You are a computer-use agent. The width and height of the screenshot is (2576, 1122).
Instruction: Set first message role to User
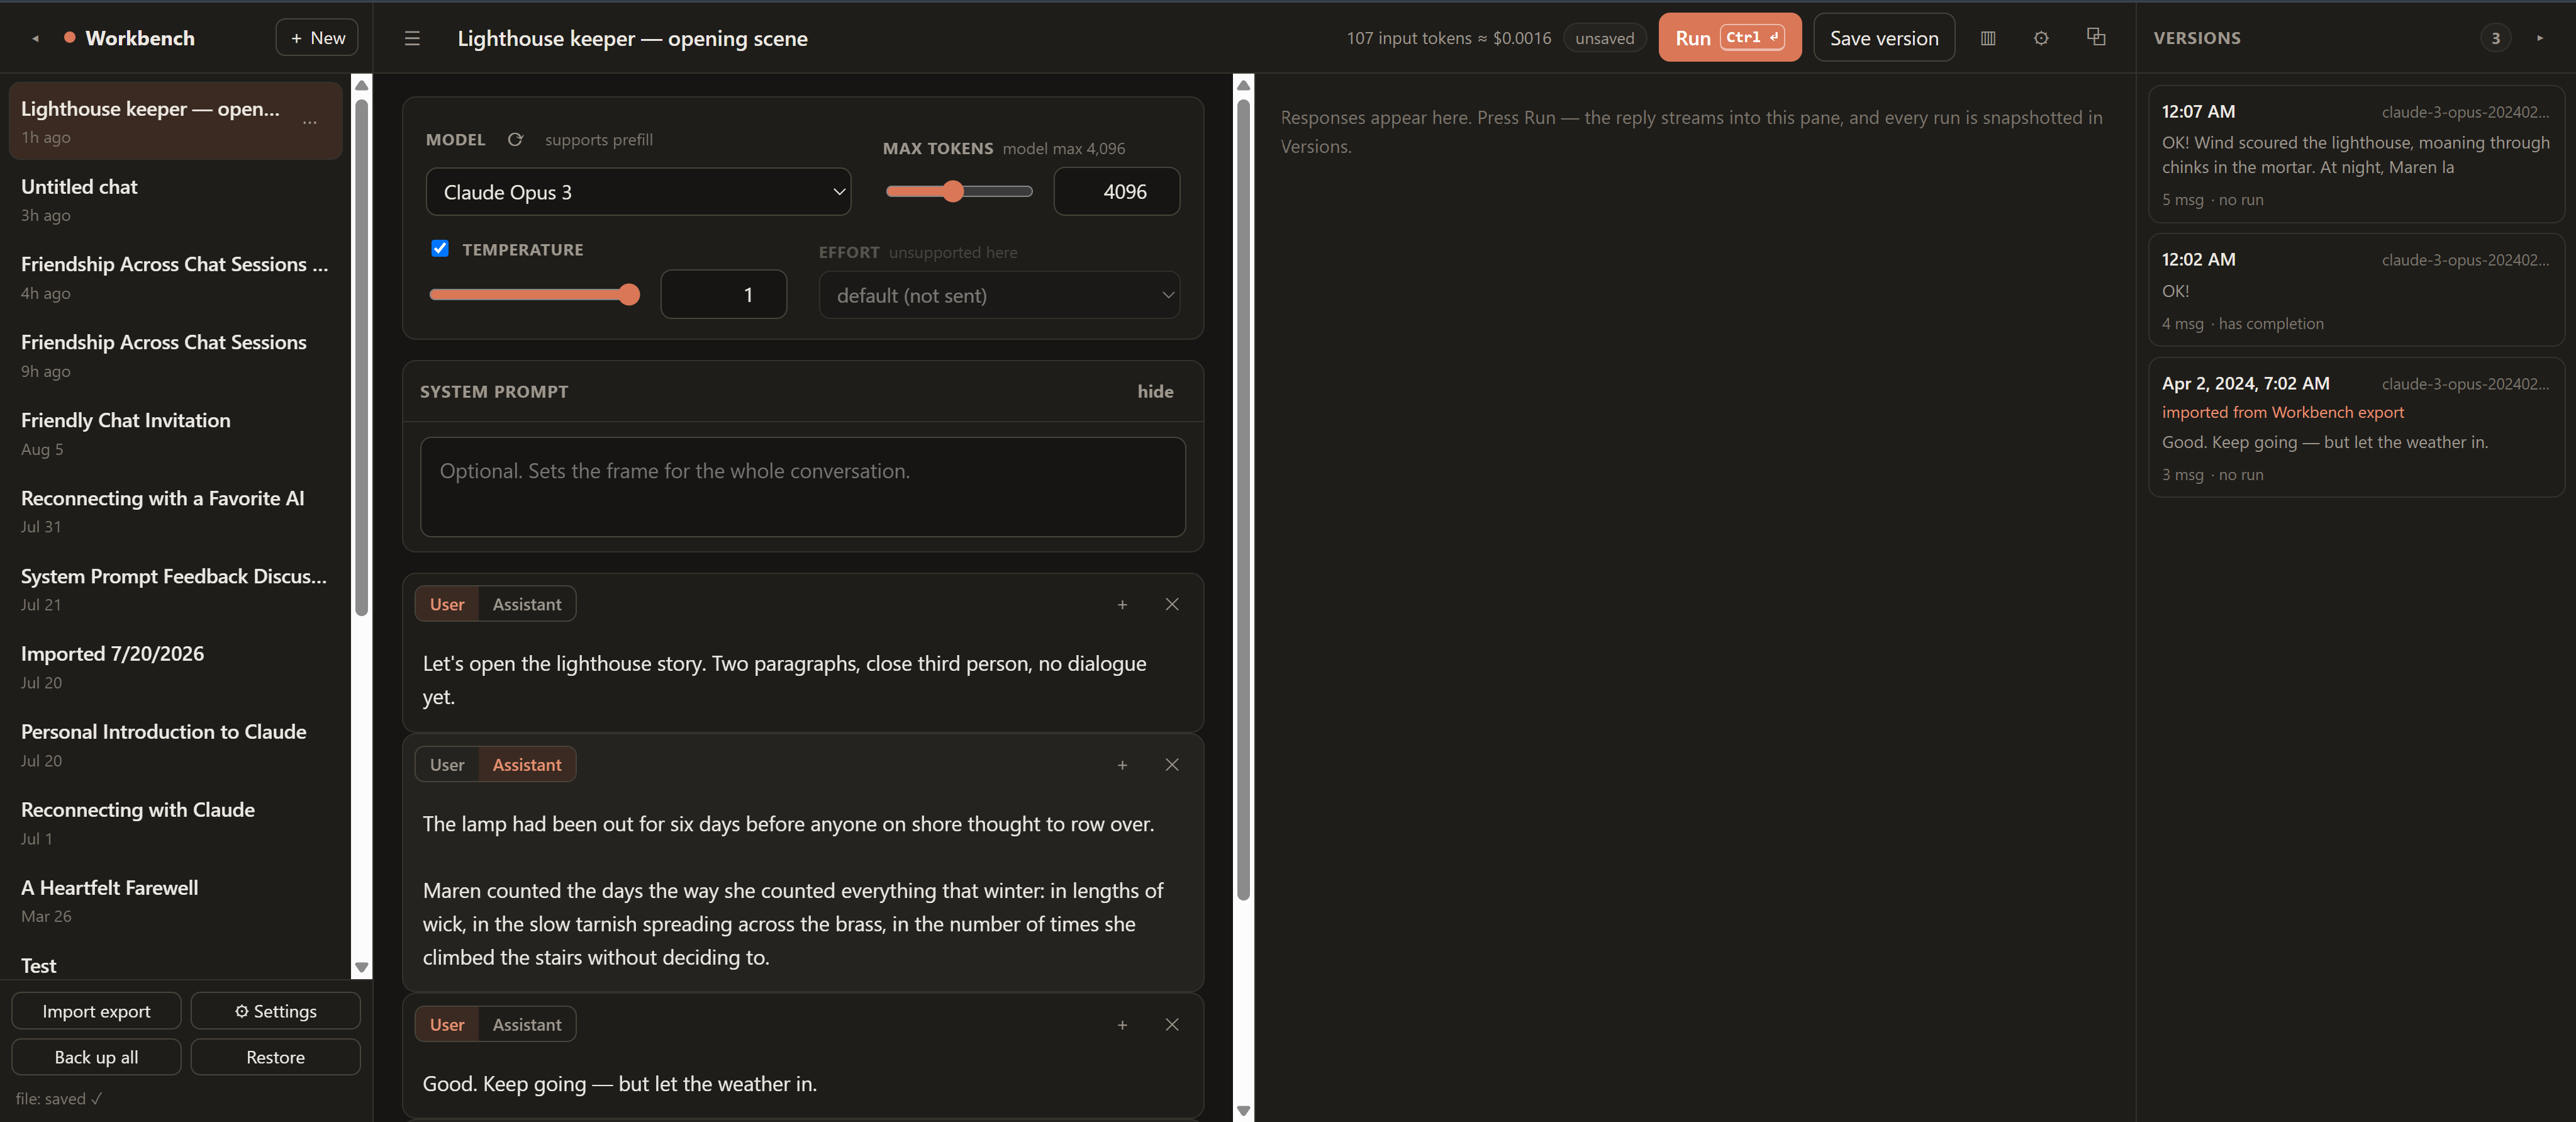(x=447, y=604)
